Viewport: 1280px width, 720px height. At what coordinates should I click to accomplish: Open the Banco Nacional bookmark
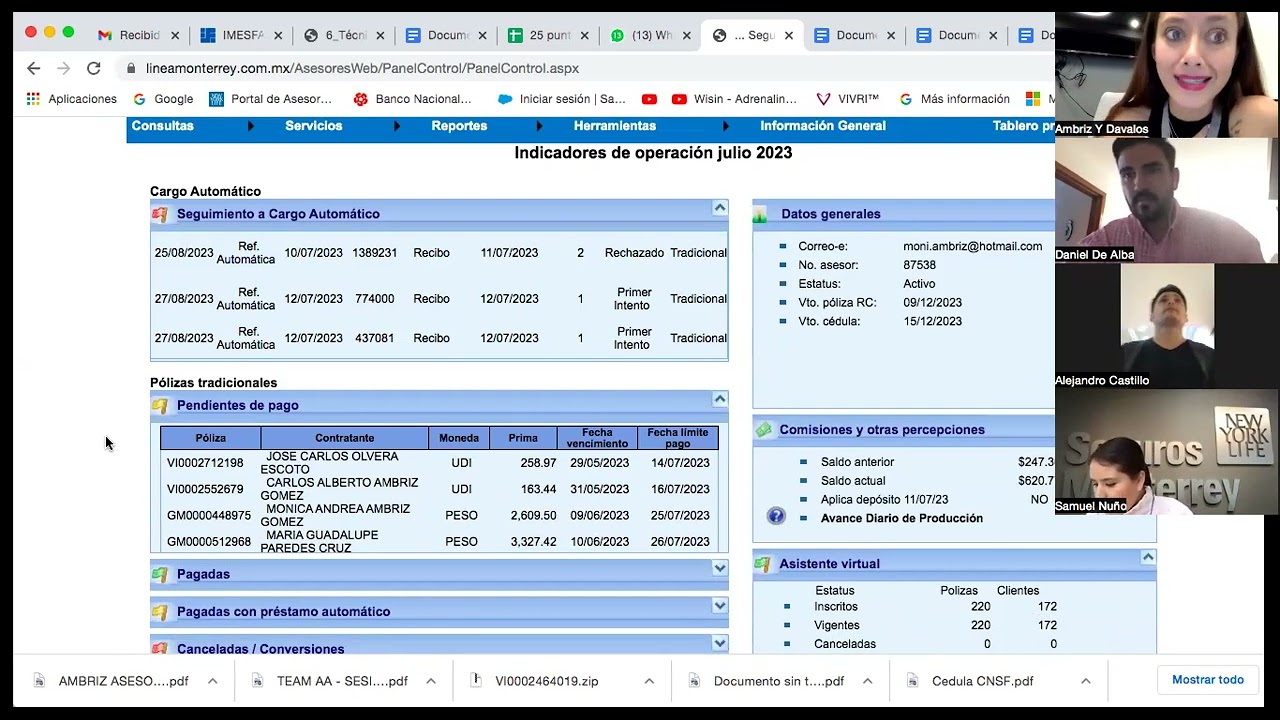(x=412, y=99)
